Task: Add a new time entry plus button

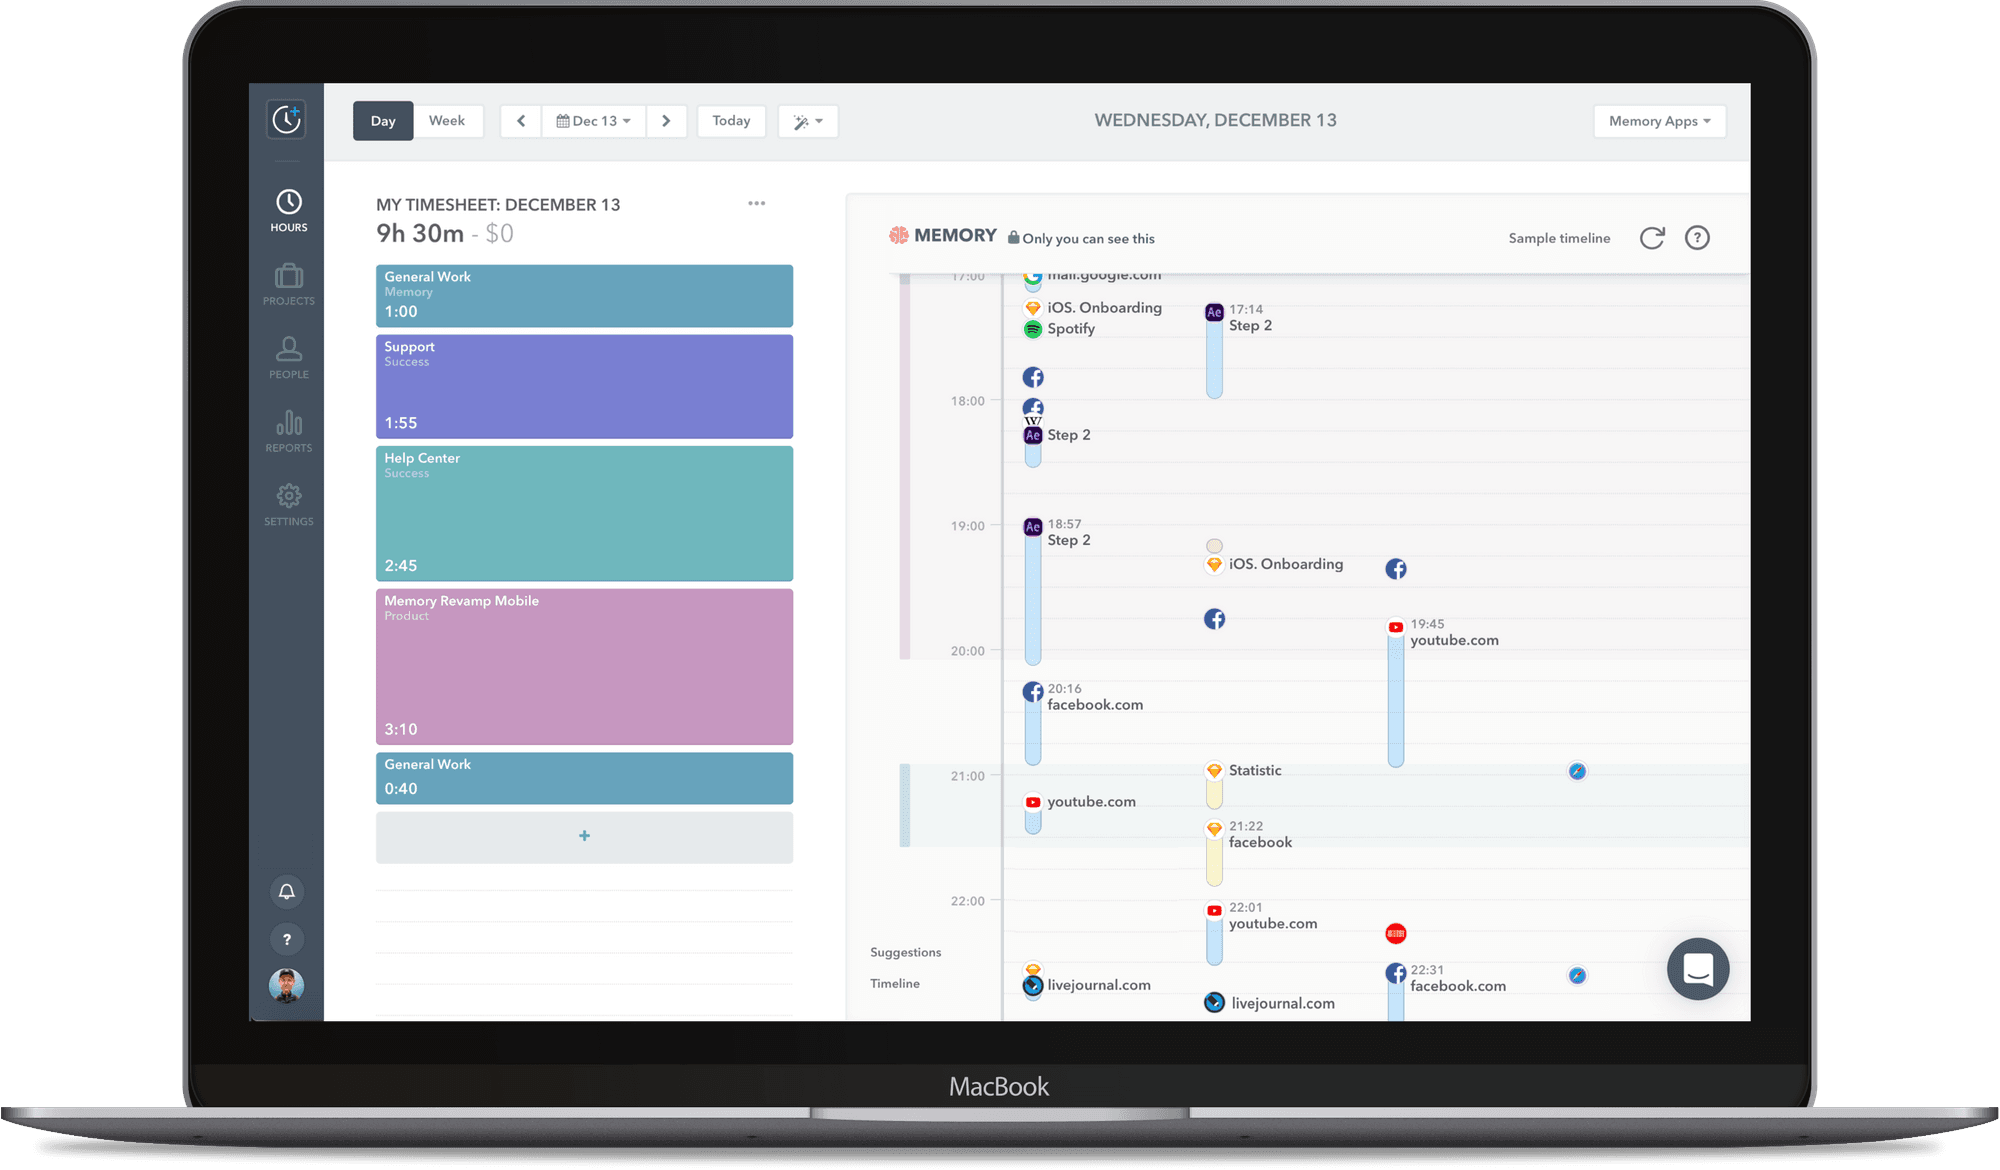Action: 584,836
